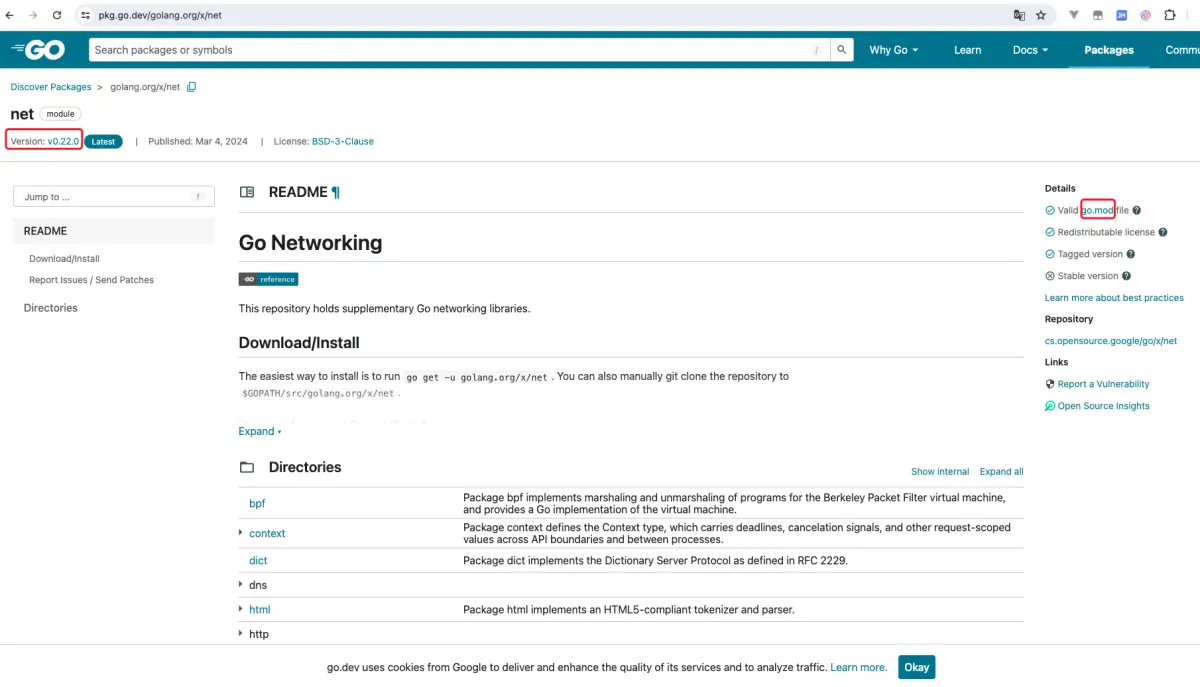Open the browser extensions puzzle icon
The height and width of the screenshot is (687, 1200).
pyautogui.click(x=1170, y=15)
